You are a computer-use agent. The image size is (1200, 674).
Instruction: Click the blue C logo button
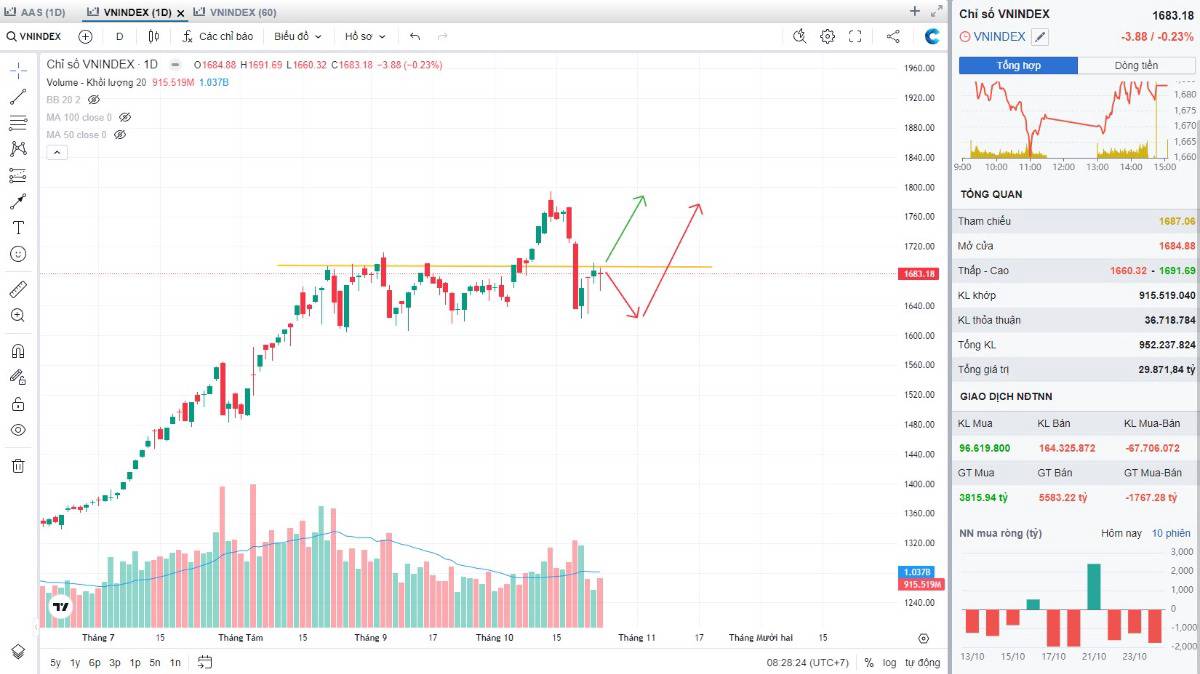click(932, 36)
